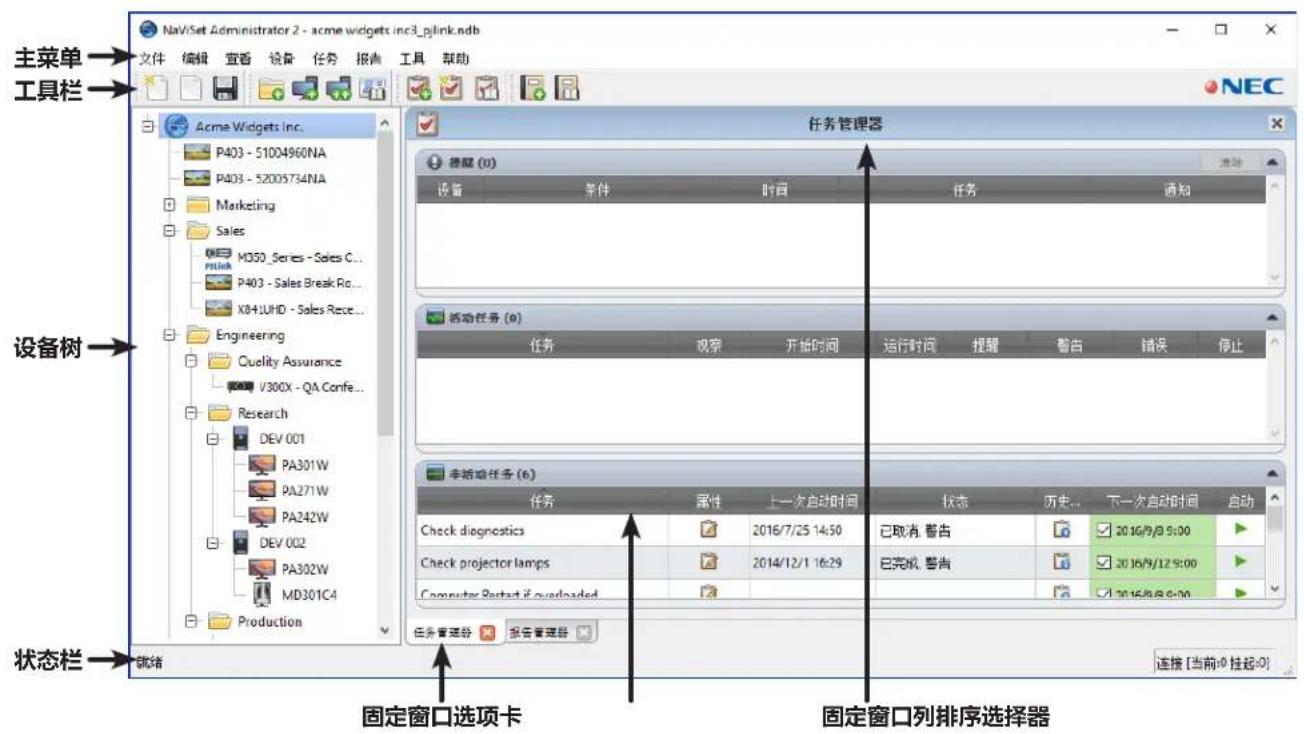Screen dimensions: 1304x734
Task: Click the add task clipboard icon
Action: coord(419,89)
